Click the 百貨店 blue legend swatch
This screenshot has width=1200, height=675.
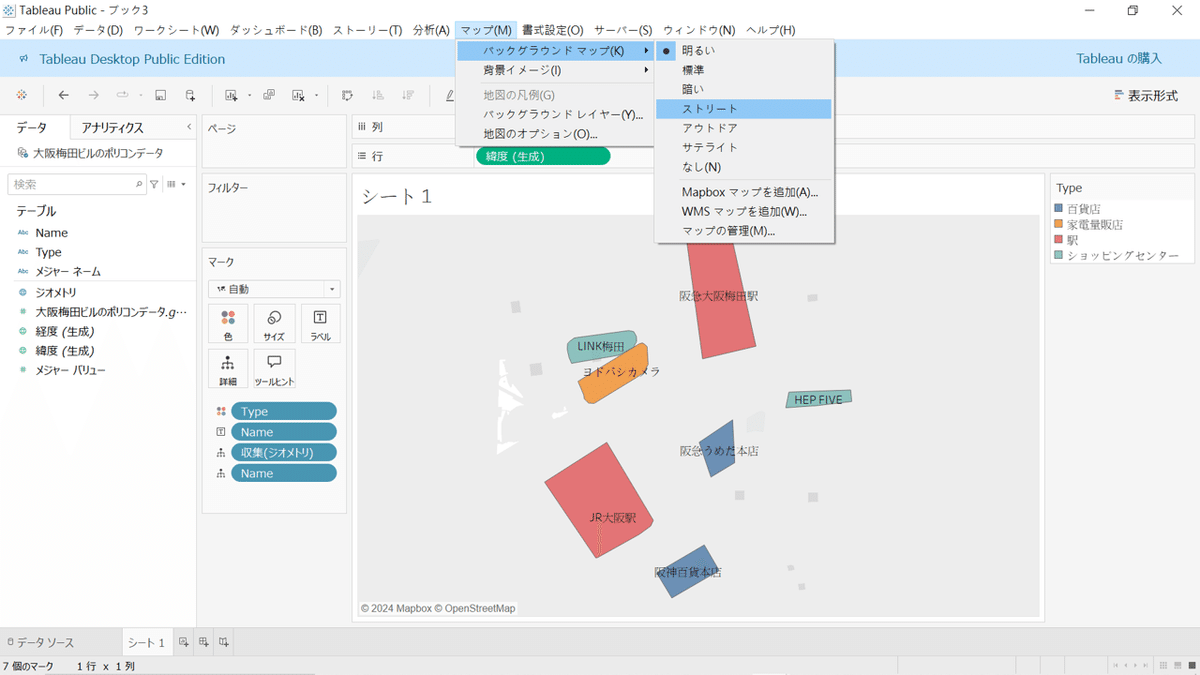pos(1059,209)
